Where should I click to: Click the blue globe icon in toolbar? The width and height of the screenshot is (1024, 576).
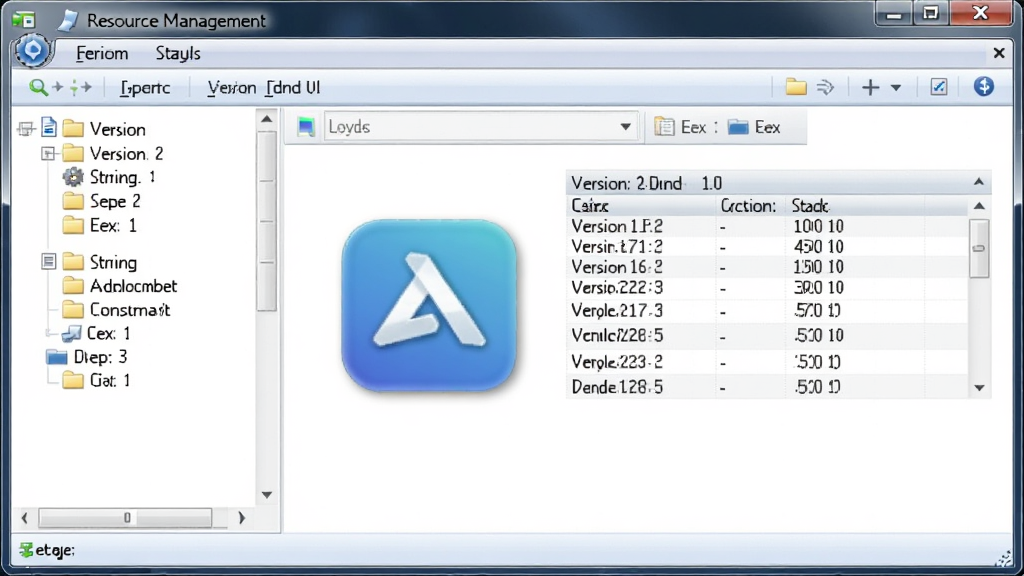pos(984,86)
